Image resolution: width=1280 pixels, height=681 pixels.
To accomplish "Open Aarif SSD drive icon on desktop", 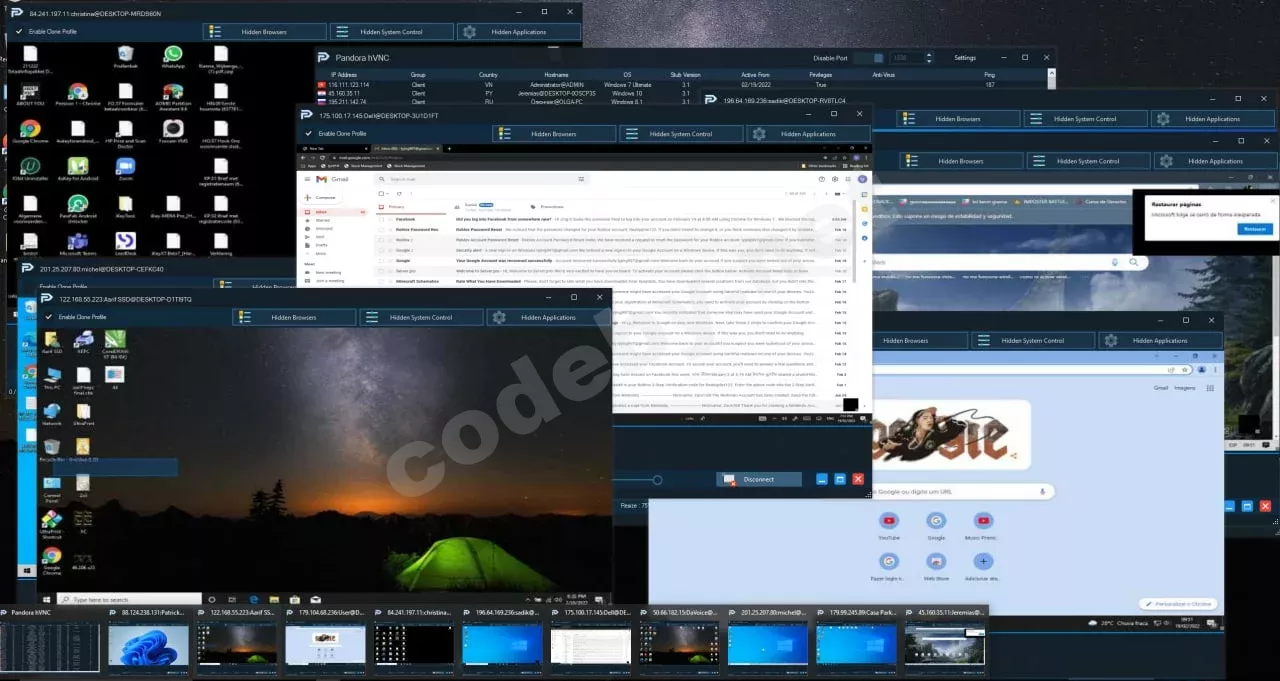I will click(52, 342).
